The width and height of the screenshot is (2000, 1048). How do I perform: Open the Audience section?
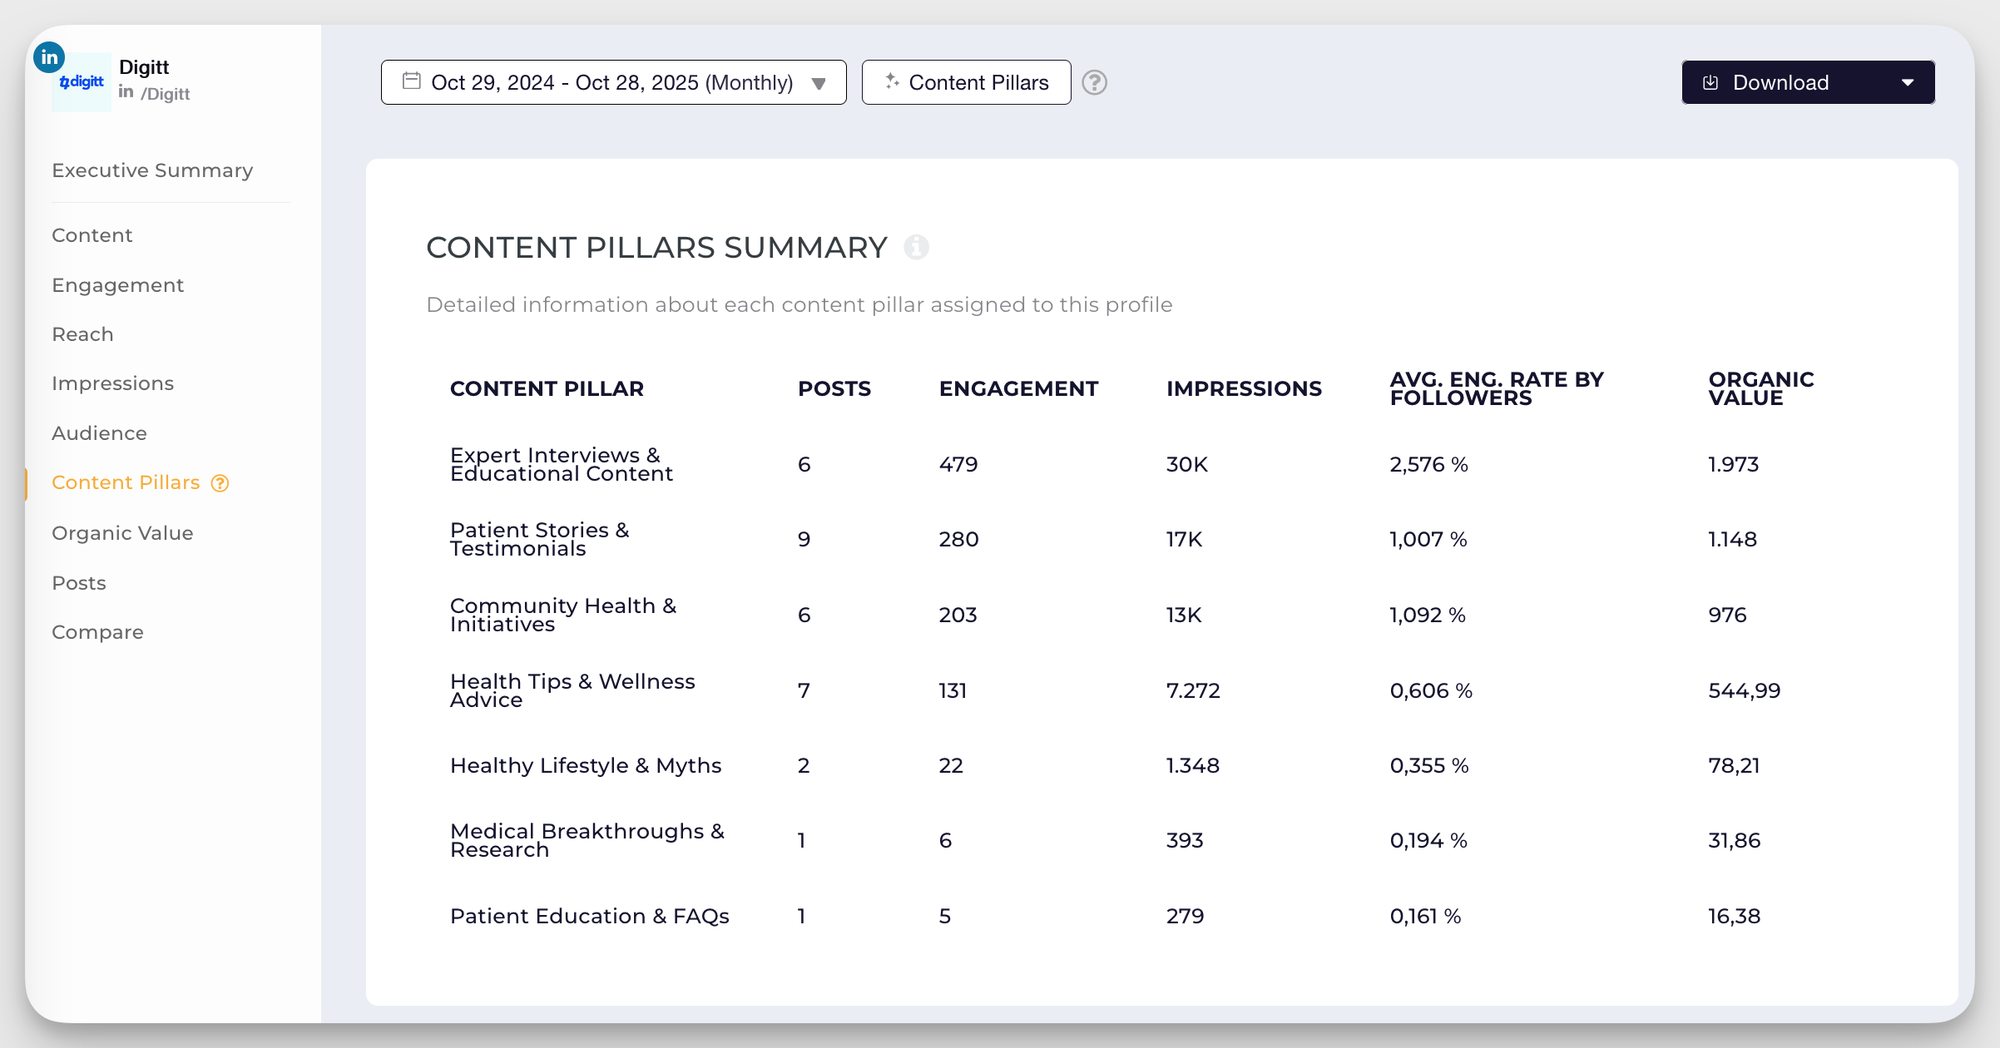point(99,433)
